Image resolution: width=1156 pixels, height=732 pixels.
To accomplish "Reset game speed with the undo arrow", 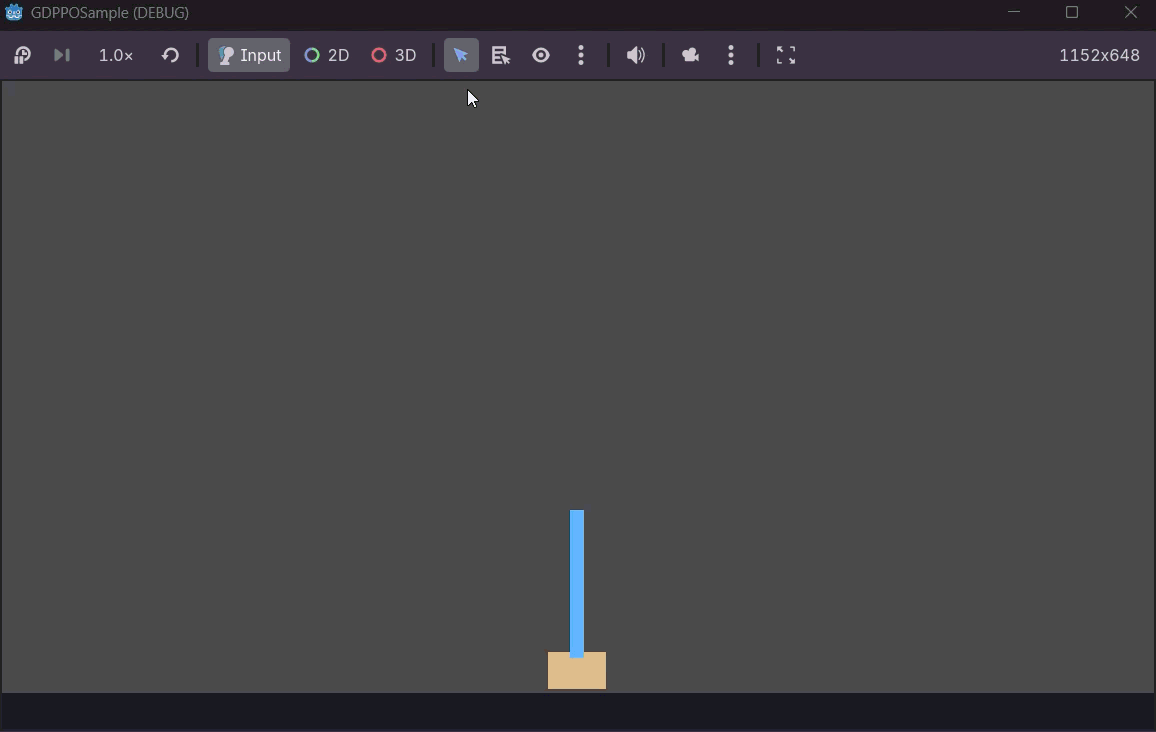I will pos(170,55).
